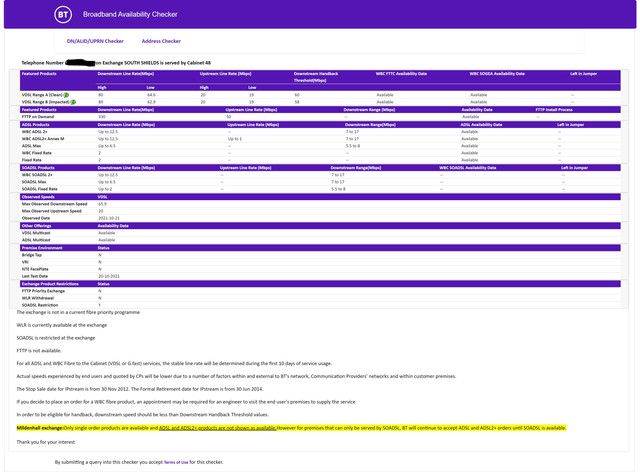Click the ADSL Products section header
The image size is (640, 472).
[x=36, y=124]
